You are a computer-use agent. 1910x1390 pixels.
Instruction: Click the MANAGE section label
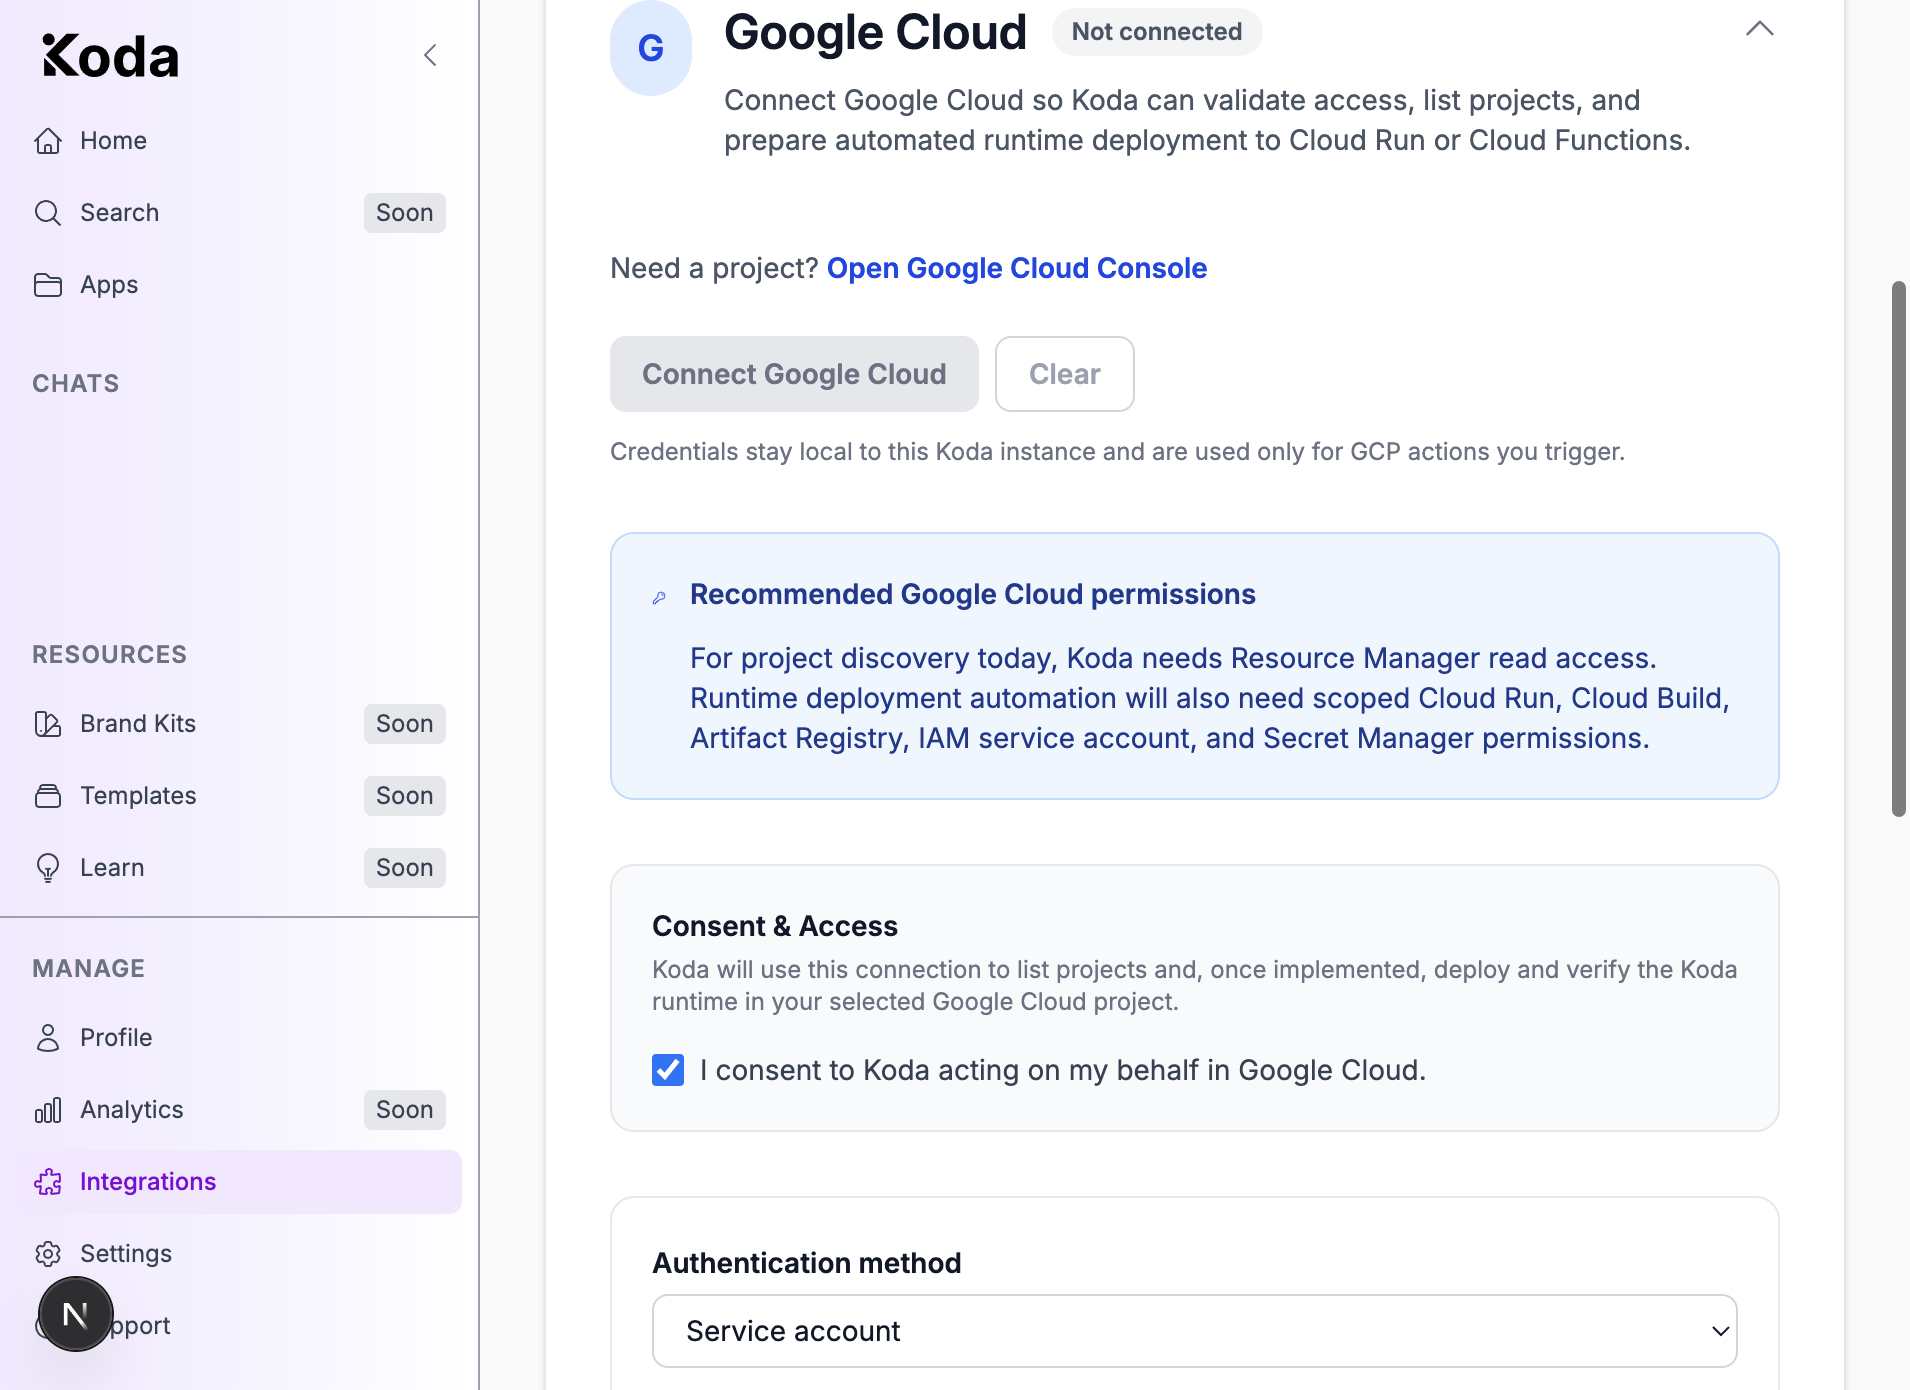point(89,969)
